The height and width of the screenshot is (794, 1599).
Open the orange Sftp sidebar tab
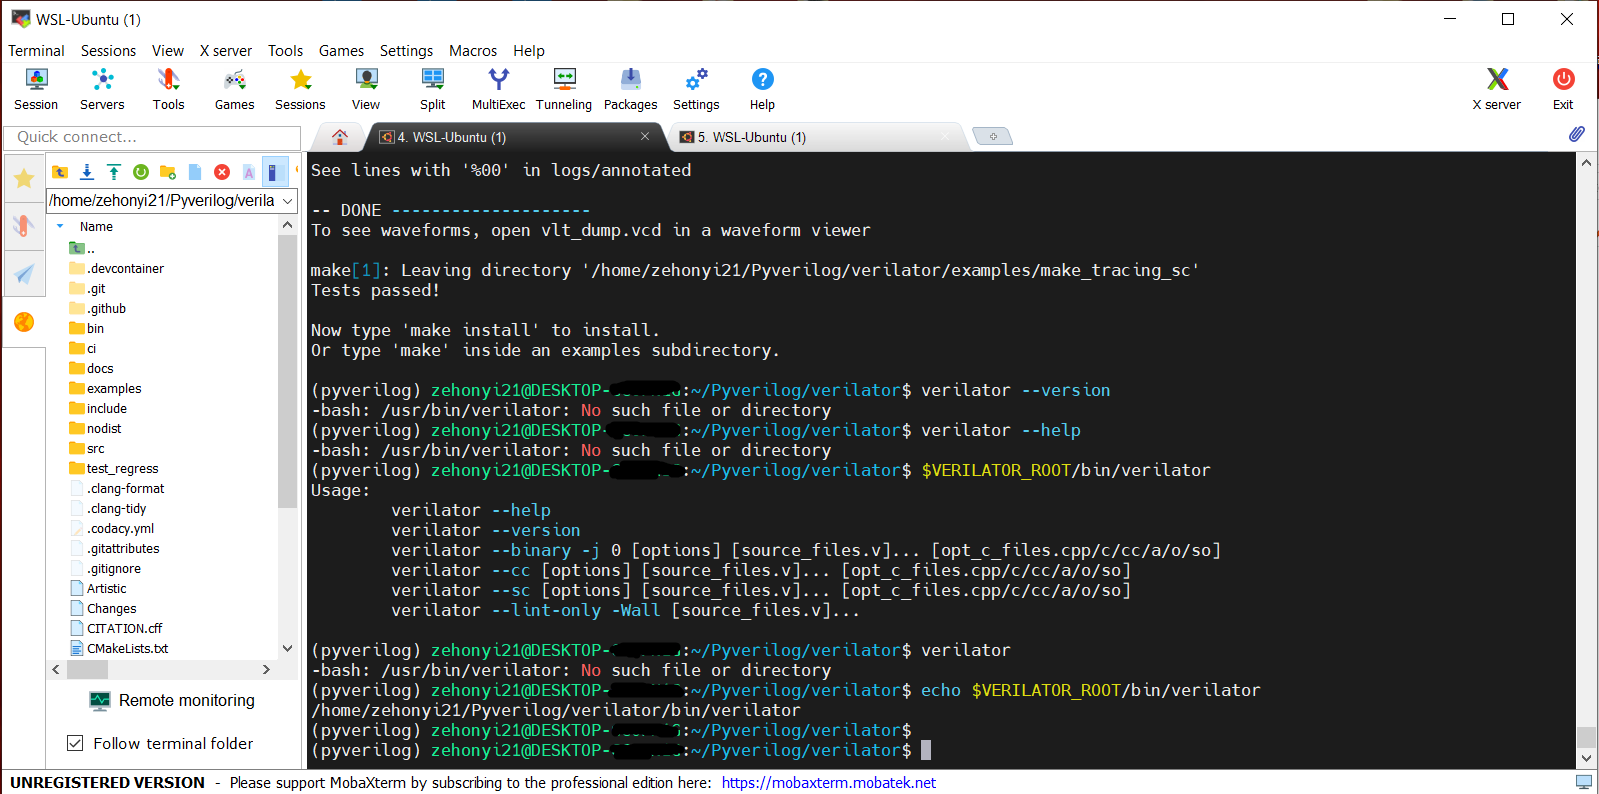[x=24, y=322]
